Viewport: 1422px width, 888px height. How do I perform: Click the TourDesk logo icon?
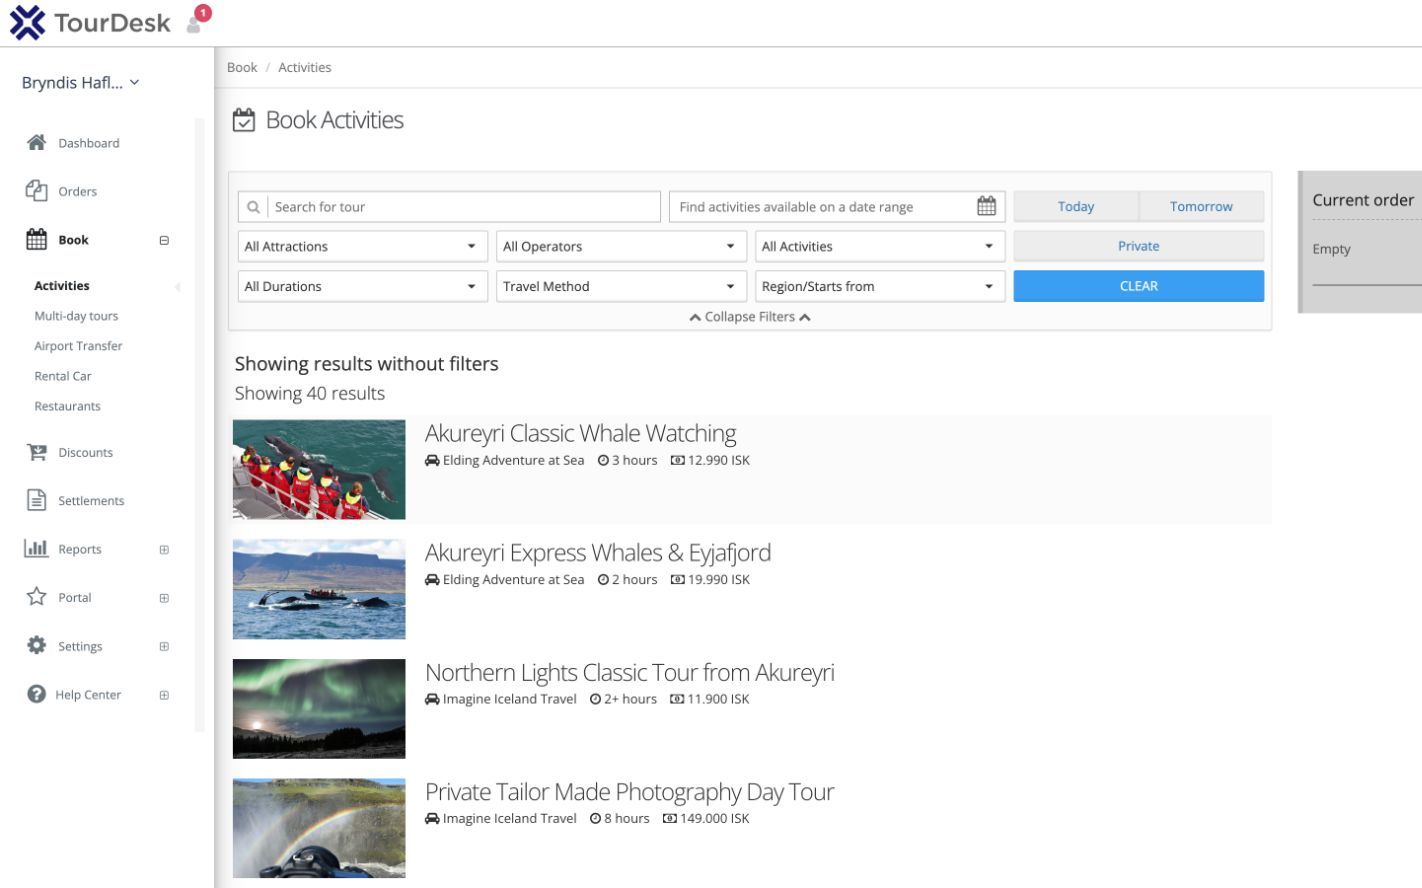coord(27,22)
